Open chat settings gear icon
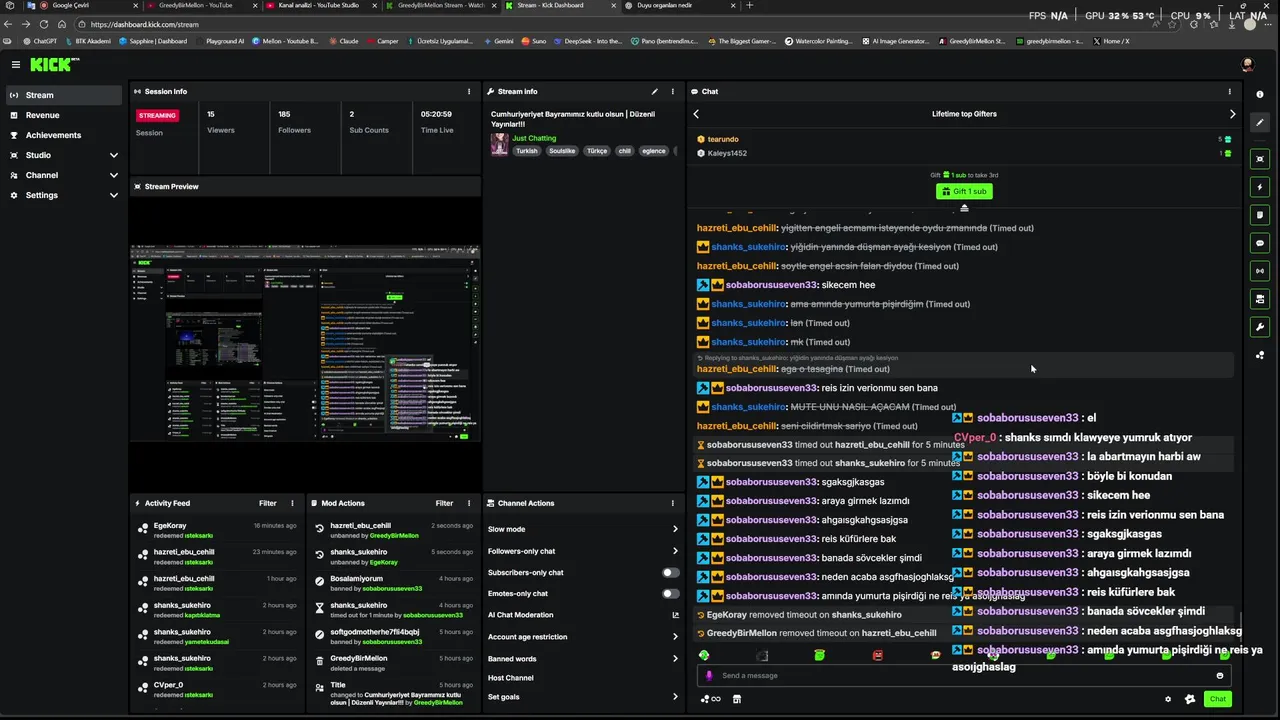1280x720 pixels. coord(1168,699)
